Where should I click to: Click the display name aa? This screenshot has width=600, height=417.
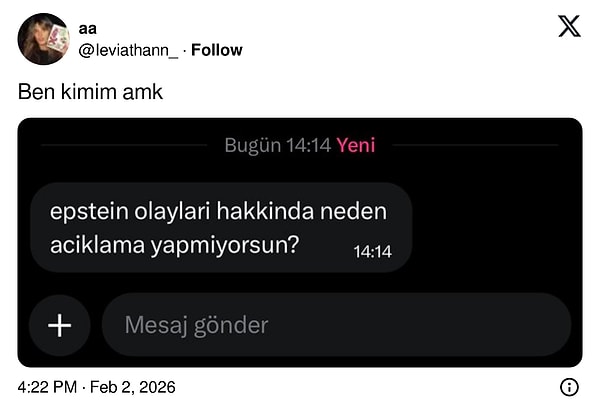click(x=88, y=29)
